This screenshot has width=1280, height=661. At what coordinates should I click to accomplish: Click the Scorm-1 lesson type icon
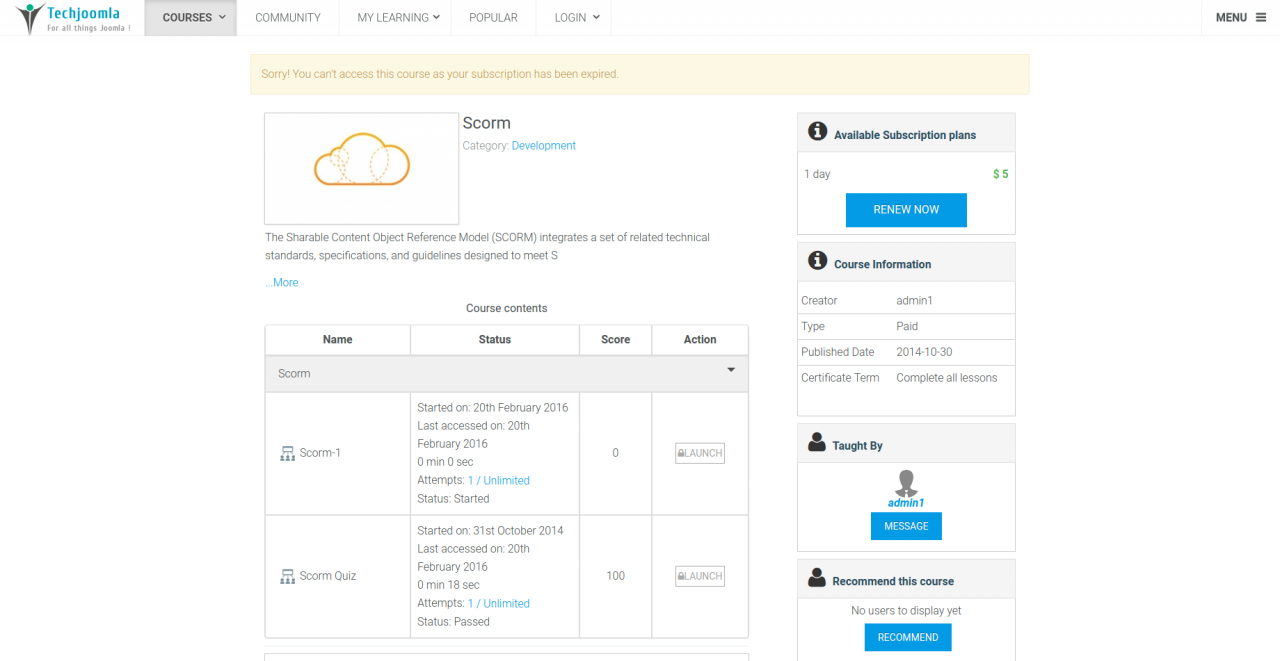pos(288,453)
